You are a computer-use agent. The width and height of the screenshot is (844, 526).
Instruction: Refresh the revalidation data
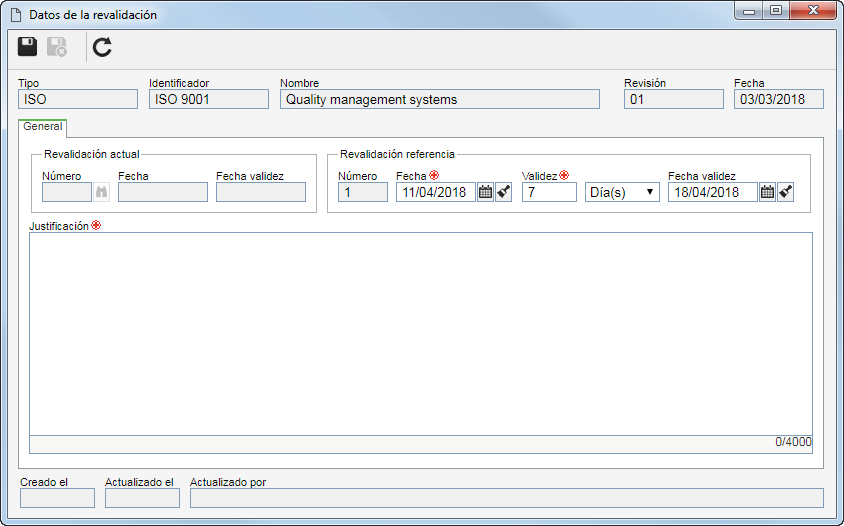[x=102, y=47]
